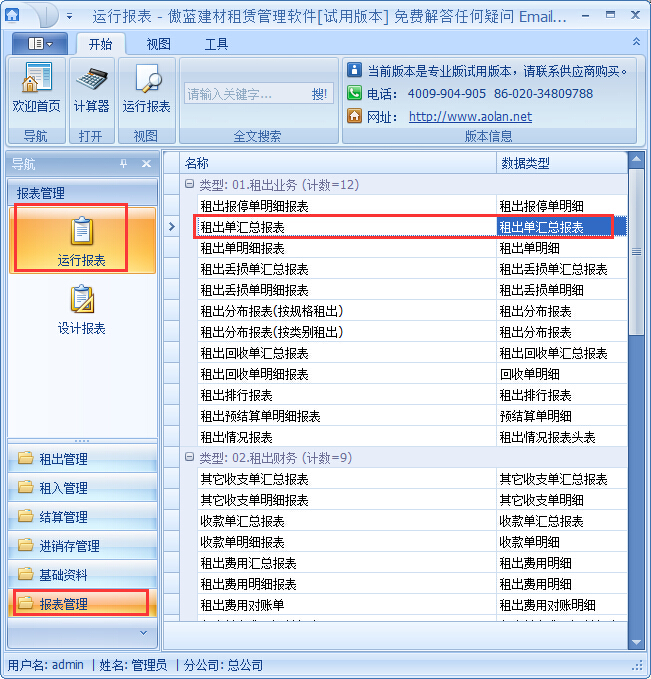The width and height of the screenshot is (651, 679).
Task: Open 设计报表 in the navigation panel
Action: (82, 308)
